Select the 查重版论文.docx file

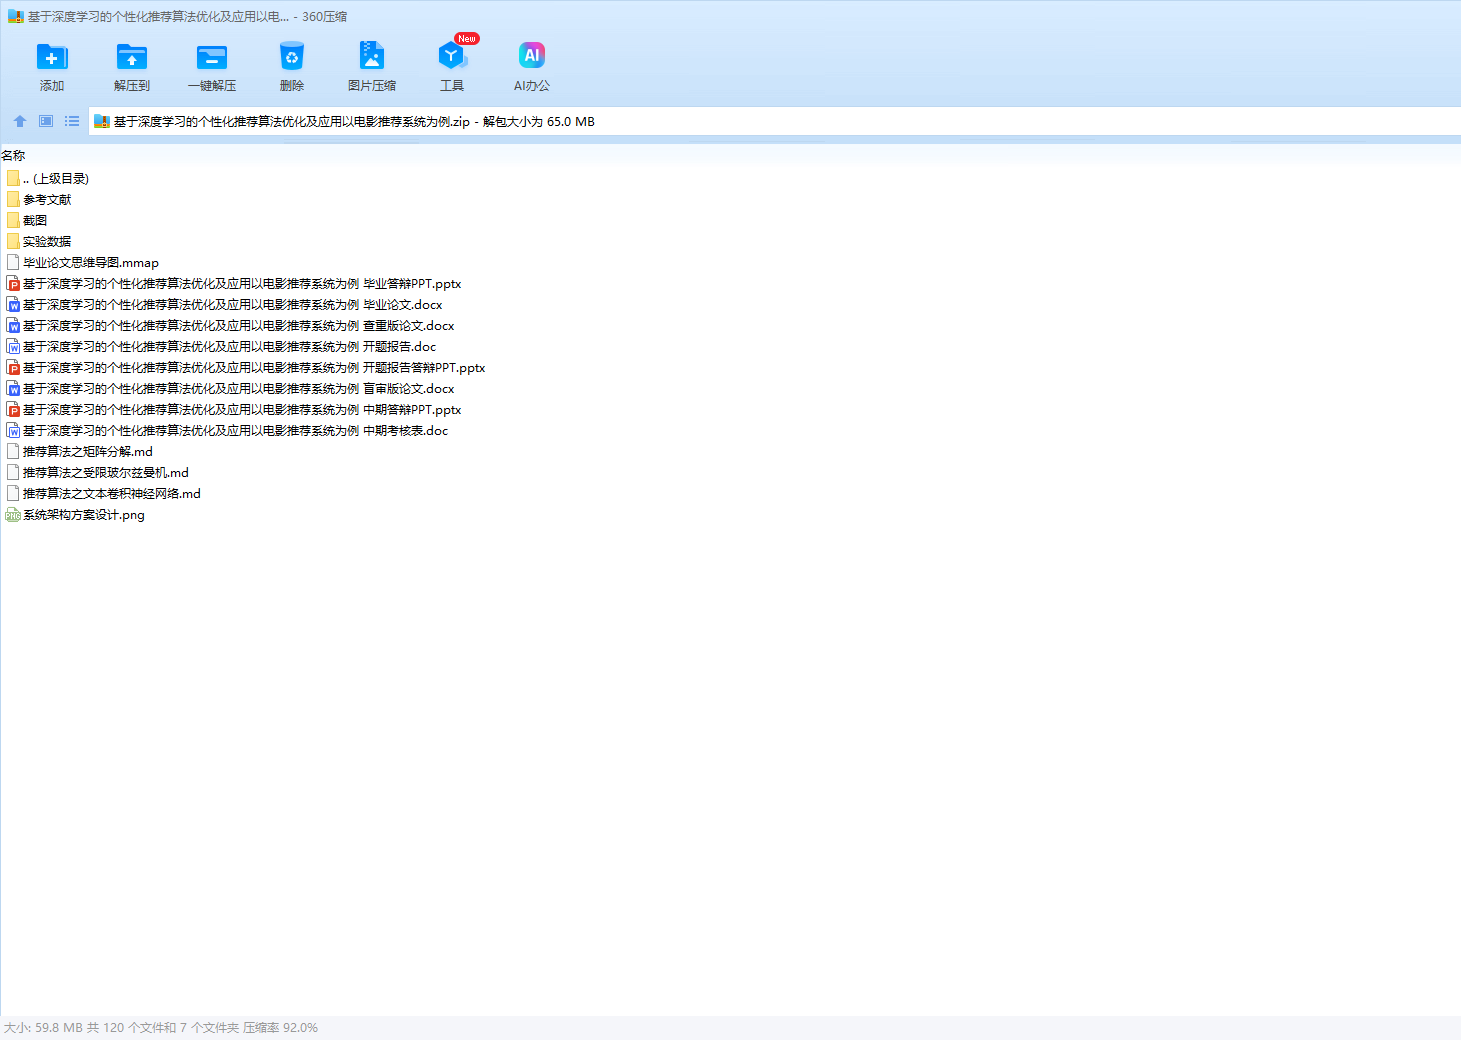[x=238, y=326]
